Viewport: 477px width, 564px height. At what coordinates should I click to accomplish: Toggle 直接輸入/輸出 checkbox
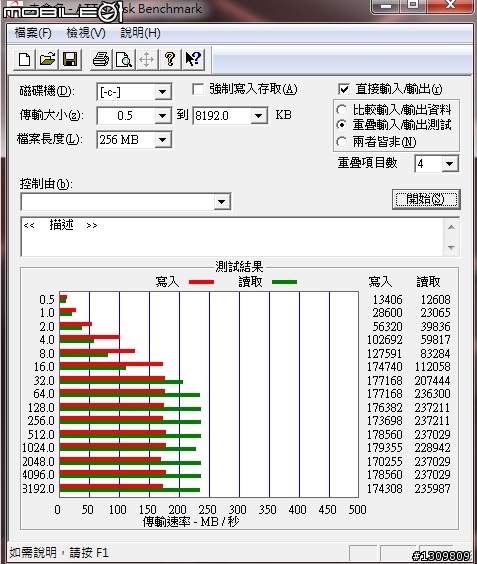[344, 89]
